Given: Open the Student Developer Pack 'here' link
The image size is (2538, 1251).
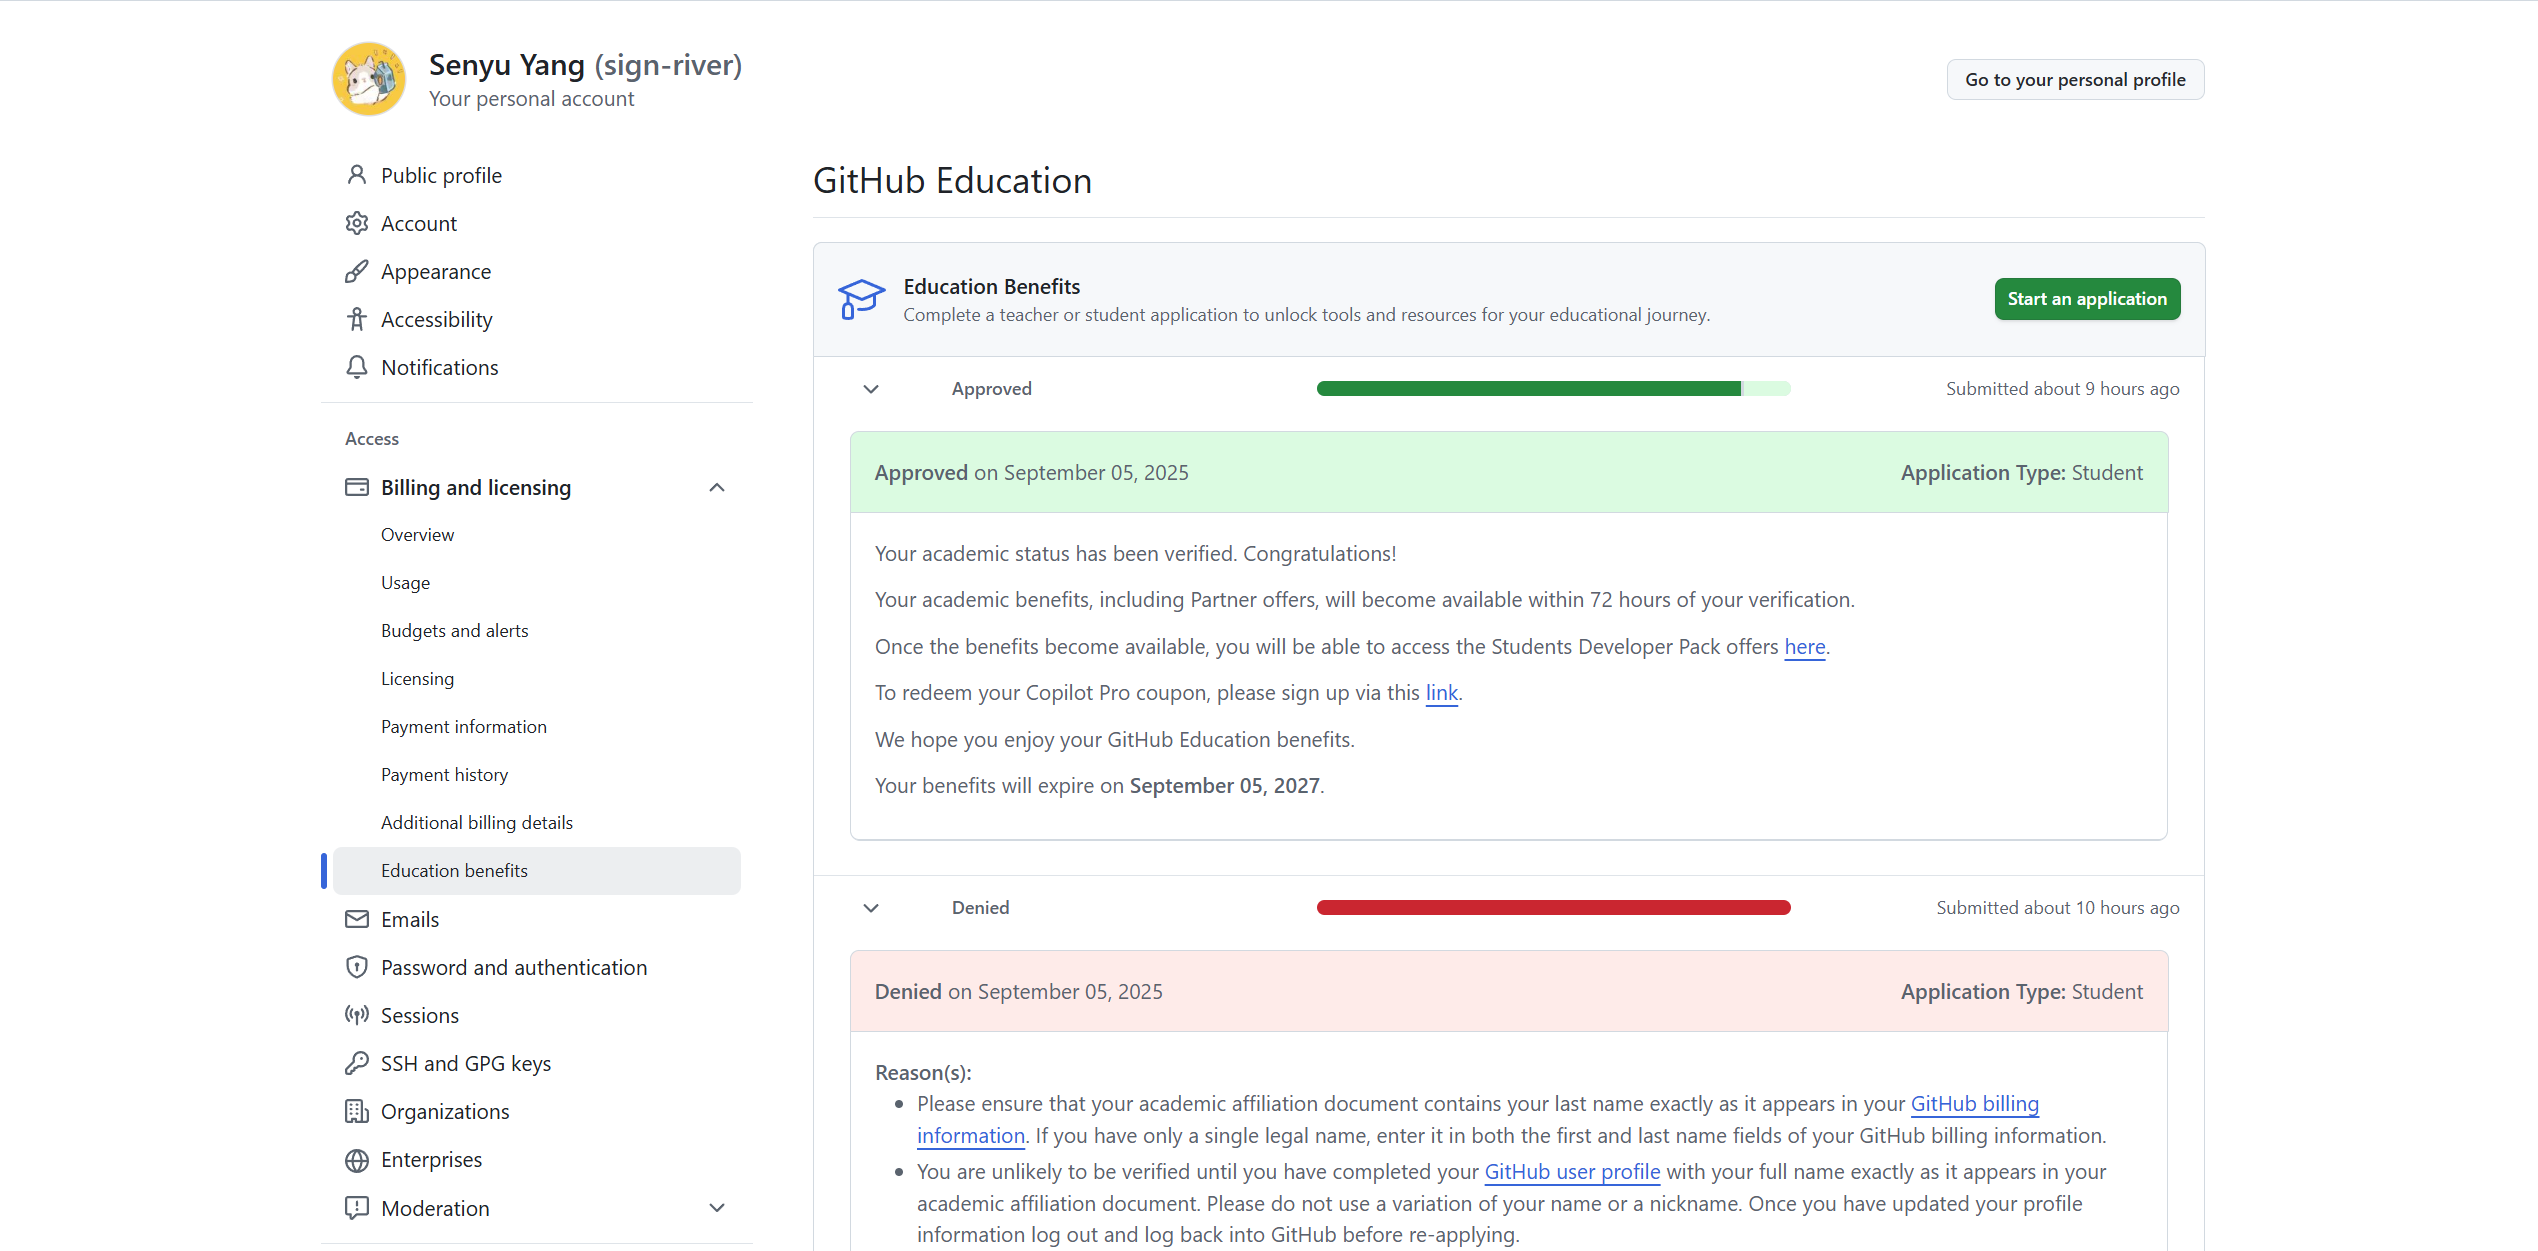Looking at the screenshot, I should pyautogui.click(x=1805, y=647).
